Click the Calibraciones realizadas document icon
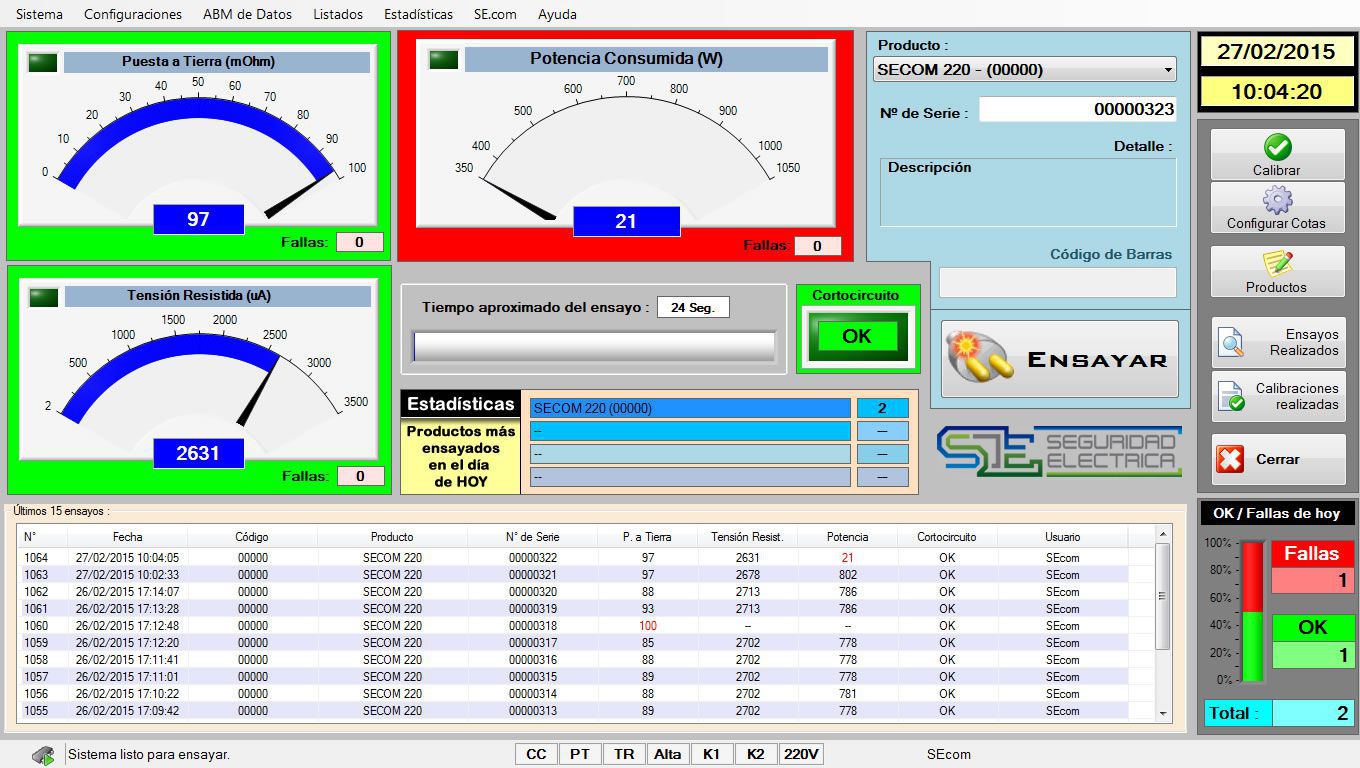The image size is (1360, 768). (1231, 397)
